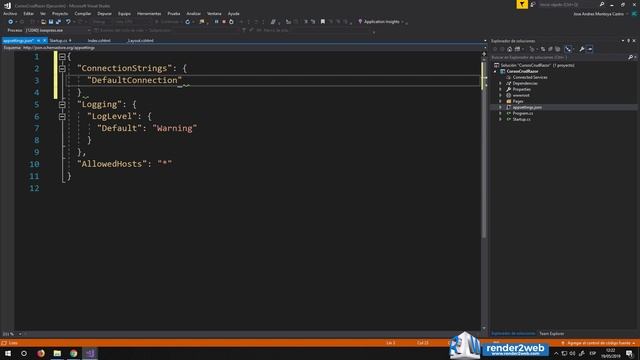Screen dimensions: 640x360
Task: Toggle the Solution Explorer sync active document icon
Action: [x=568, y=49]
